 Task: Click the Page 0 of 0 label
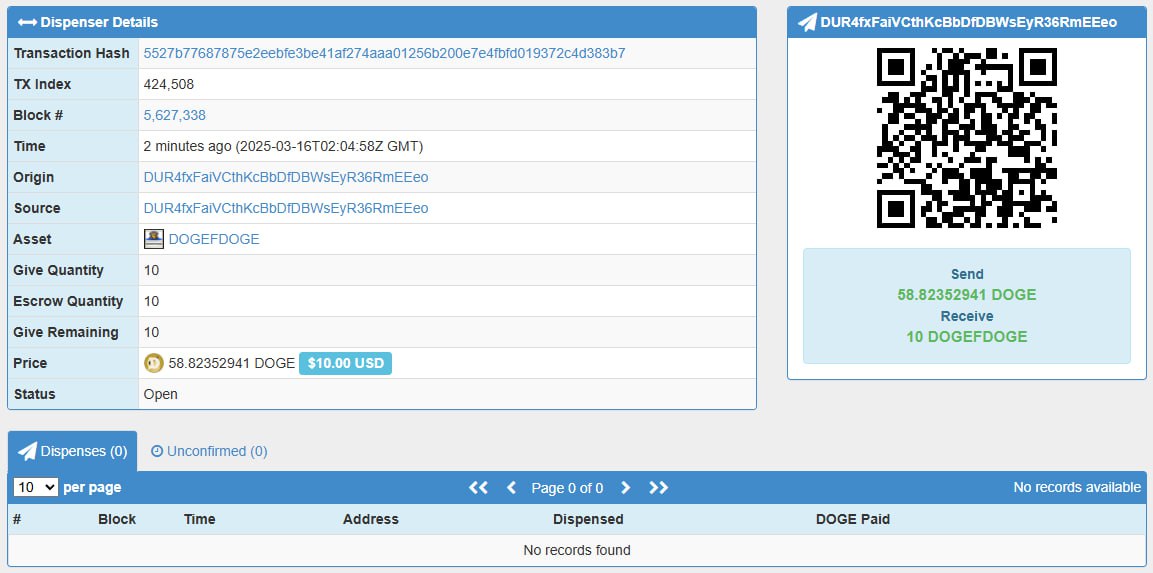click(x=568, y=488)
